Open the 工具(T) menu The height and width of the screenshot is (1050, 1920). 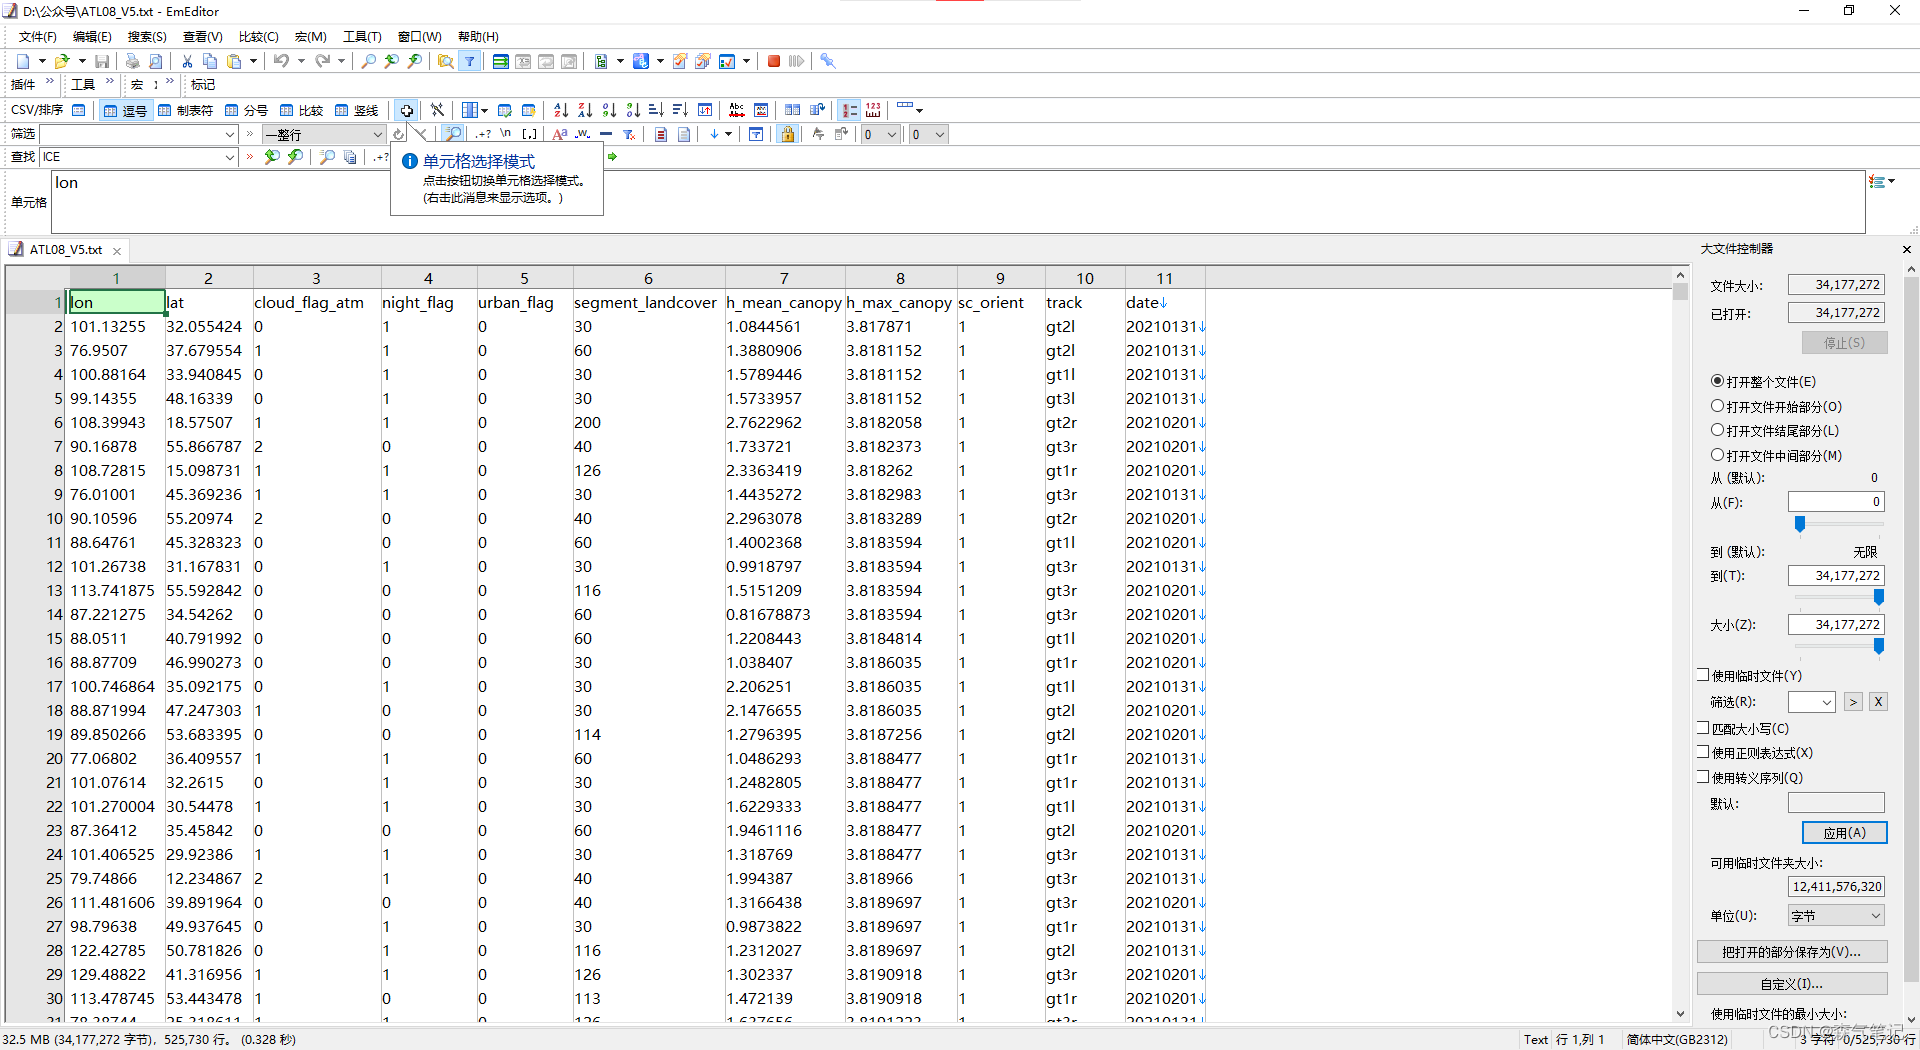click(x=362, y=37)
